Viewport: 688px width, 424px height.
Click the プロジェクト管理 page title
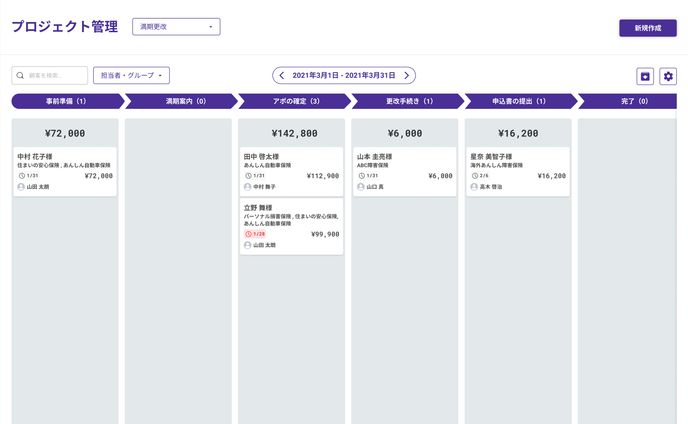click(x=65, y=26)
